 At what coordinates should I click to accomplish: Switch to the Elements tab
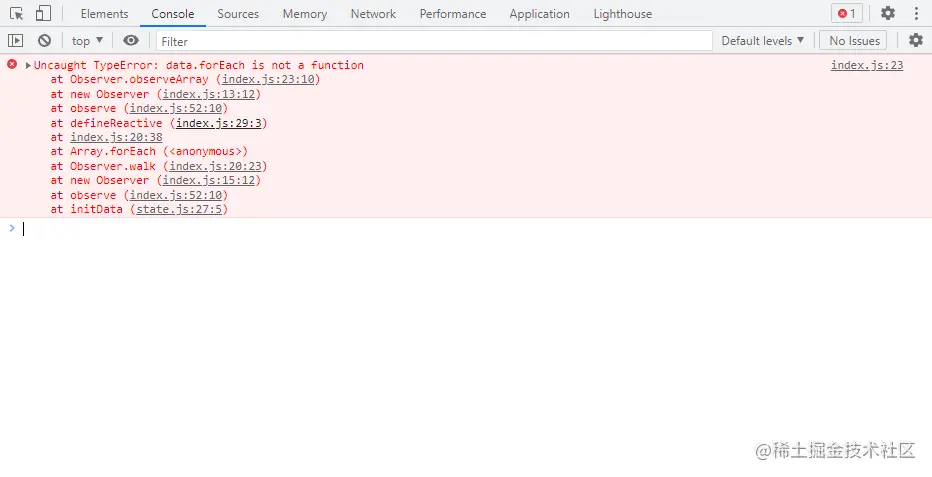[105, 14]
